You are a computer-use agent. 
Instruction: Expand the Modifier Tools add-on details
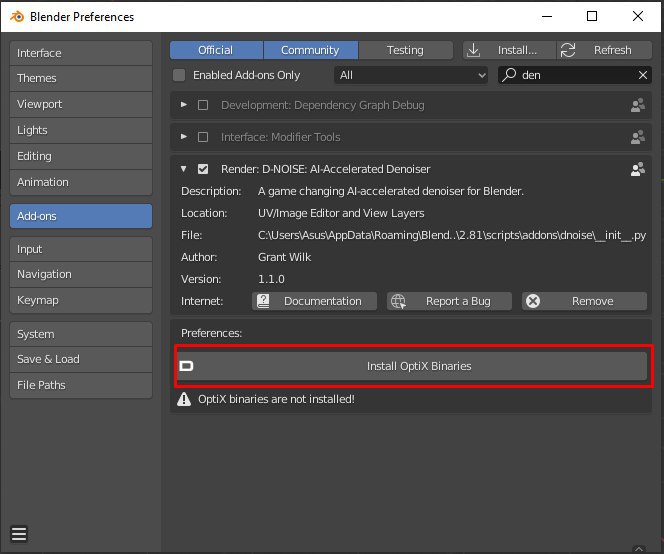tap(183, 136)
